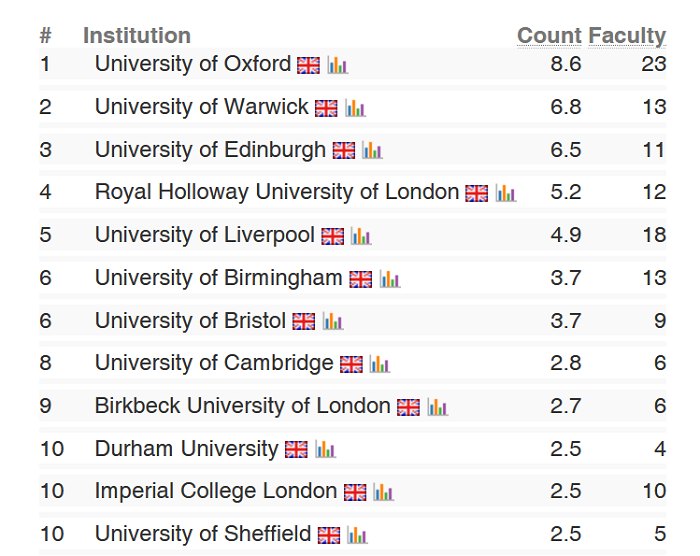Click the Count column header
Viewport: 700px width, 556px height.
tap(549, 36)
